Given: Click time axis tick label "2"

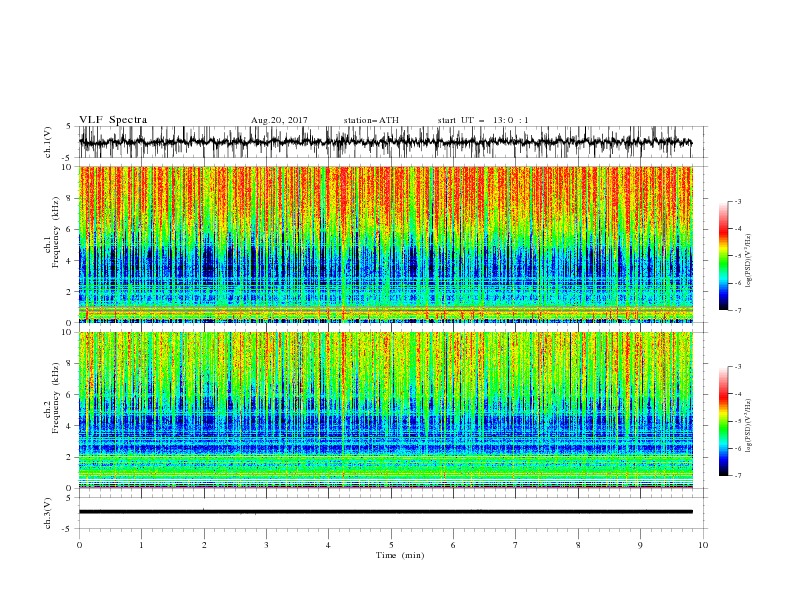Looking at the screenshot, I should point(204,545).
